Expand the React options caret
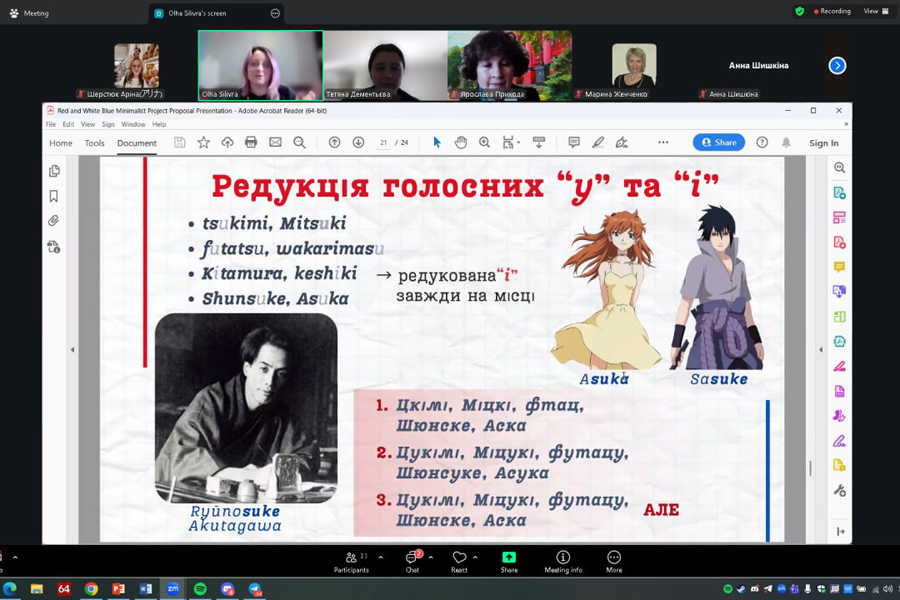900x600 pixels. pos(475,557)
